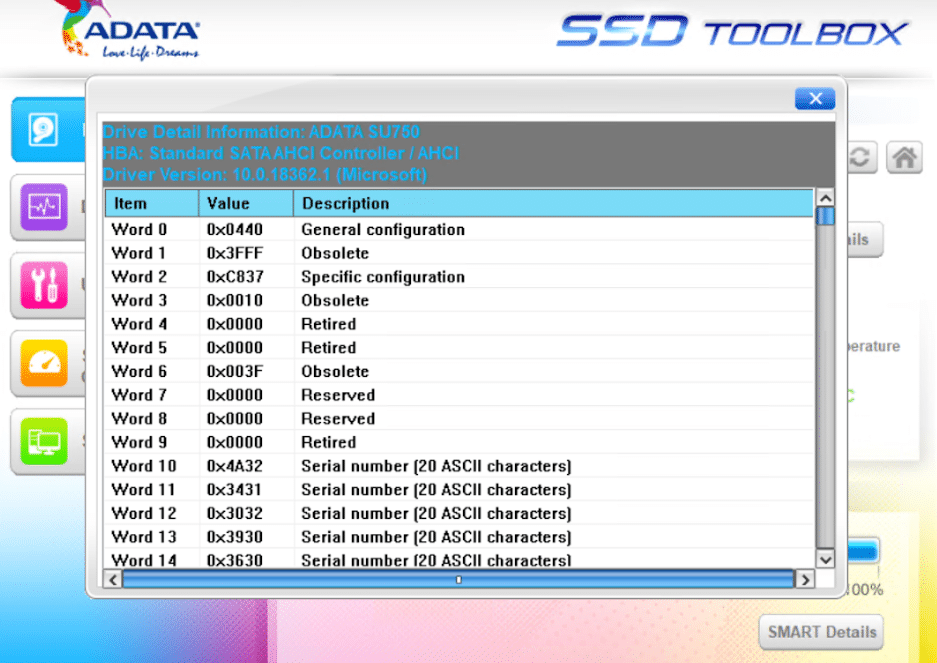The height and width of the screenshot is (663, 937).
Task: Click the vertical scrollbar down arrow
Action: (825, 560)
